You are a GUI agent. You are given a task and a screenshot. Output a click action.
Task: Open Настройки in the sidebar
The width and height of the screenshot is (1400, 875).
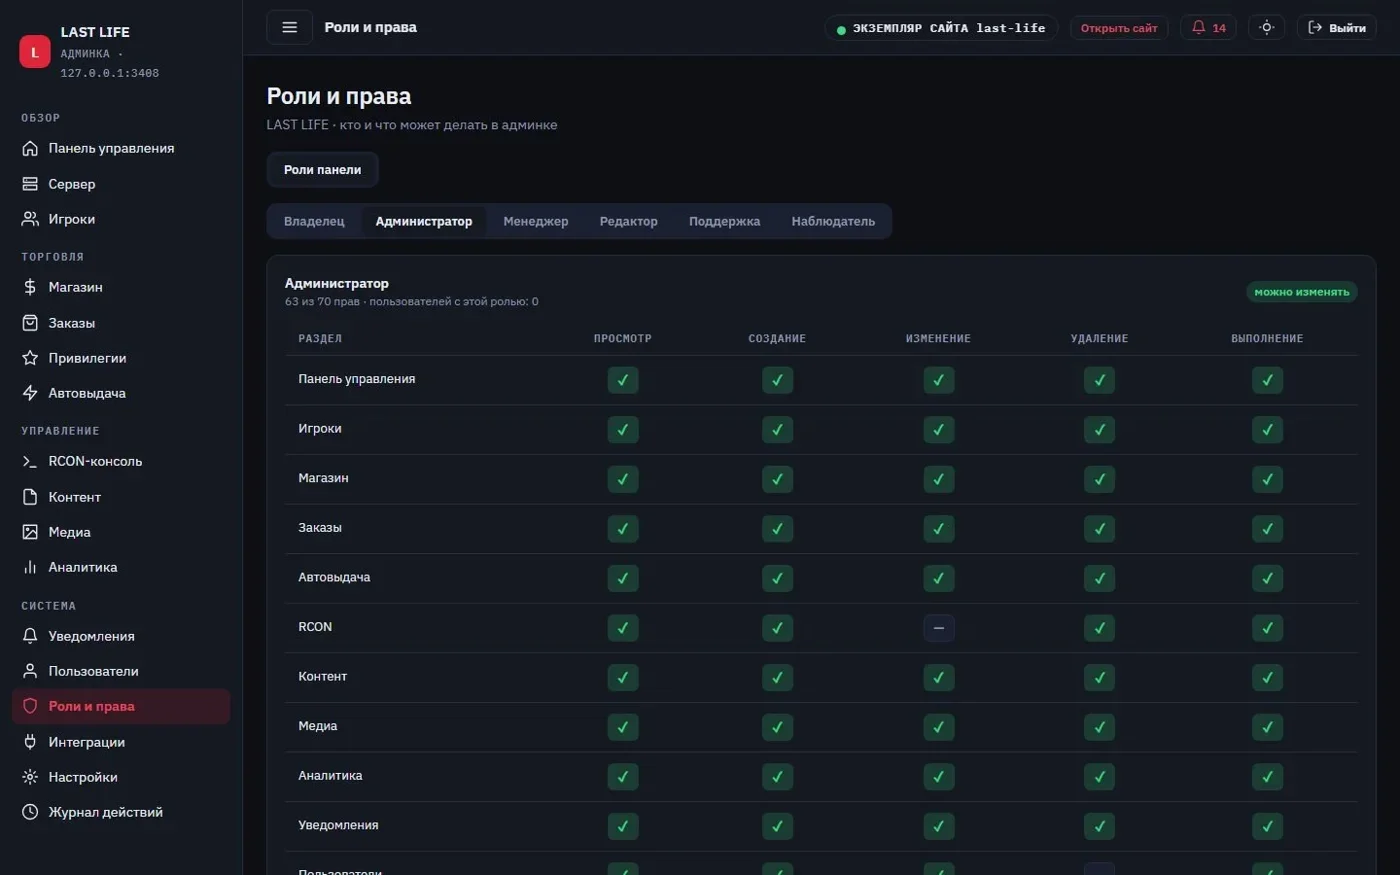pos(121,777)
